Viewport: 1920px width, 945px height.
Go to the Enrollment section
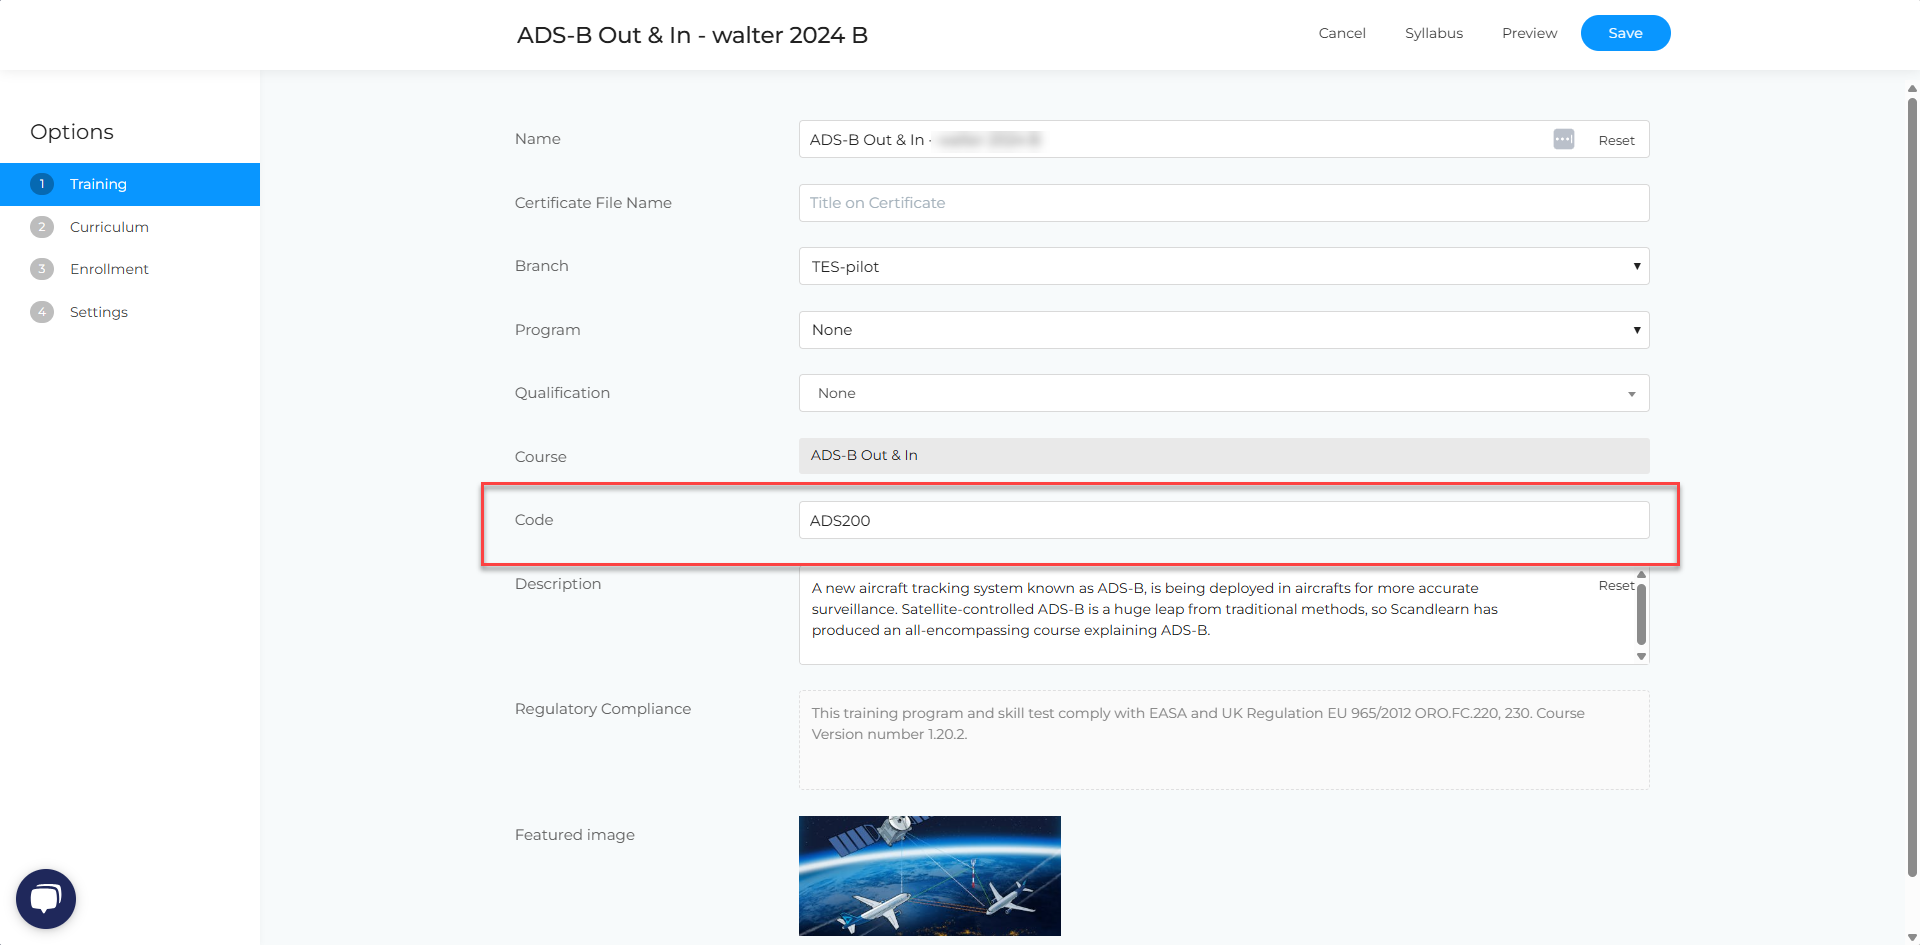click(109, 269)
